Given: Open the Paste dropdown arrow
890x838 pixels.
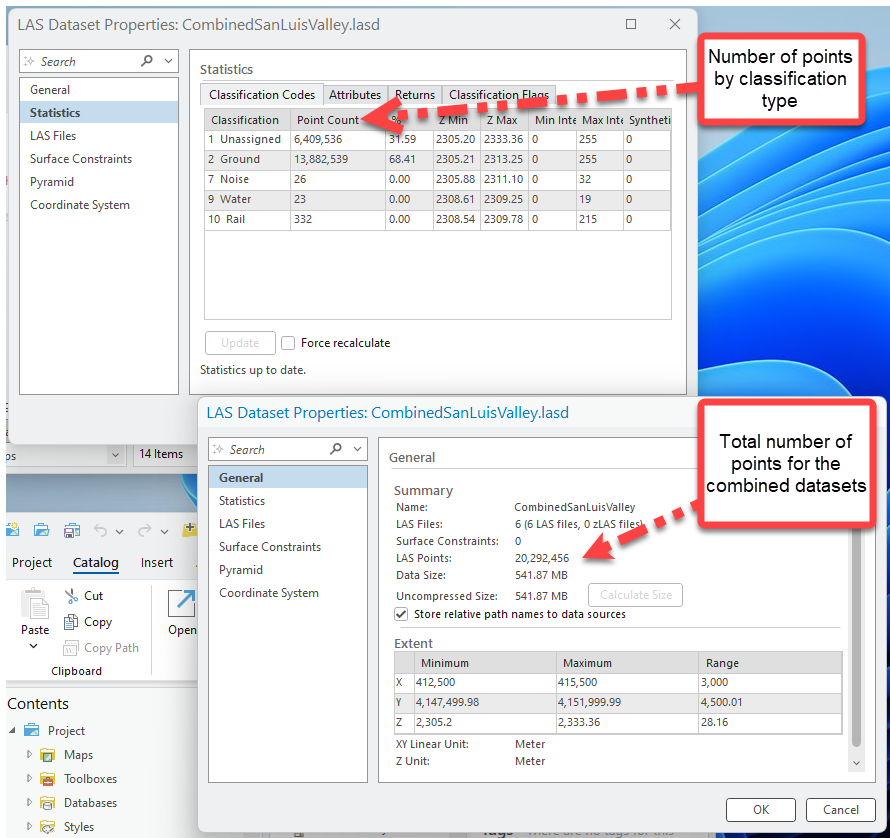Looking at the screenshot, I should 34,646.
